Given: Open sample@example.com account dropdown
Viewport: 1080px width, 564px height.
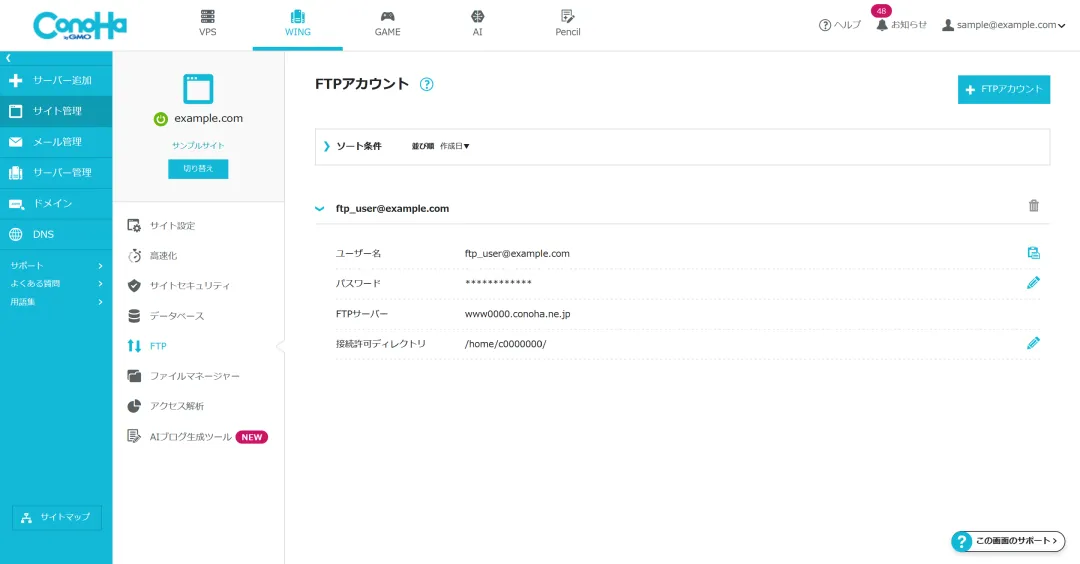Looking at the screenshot, I should 1003,25.
